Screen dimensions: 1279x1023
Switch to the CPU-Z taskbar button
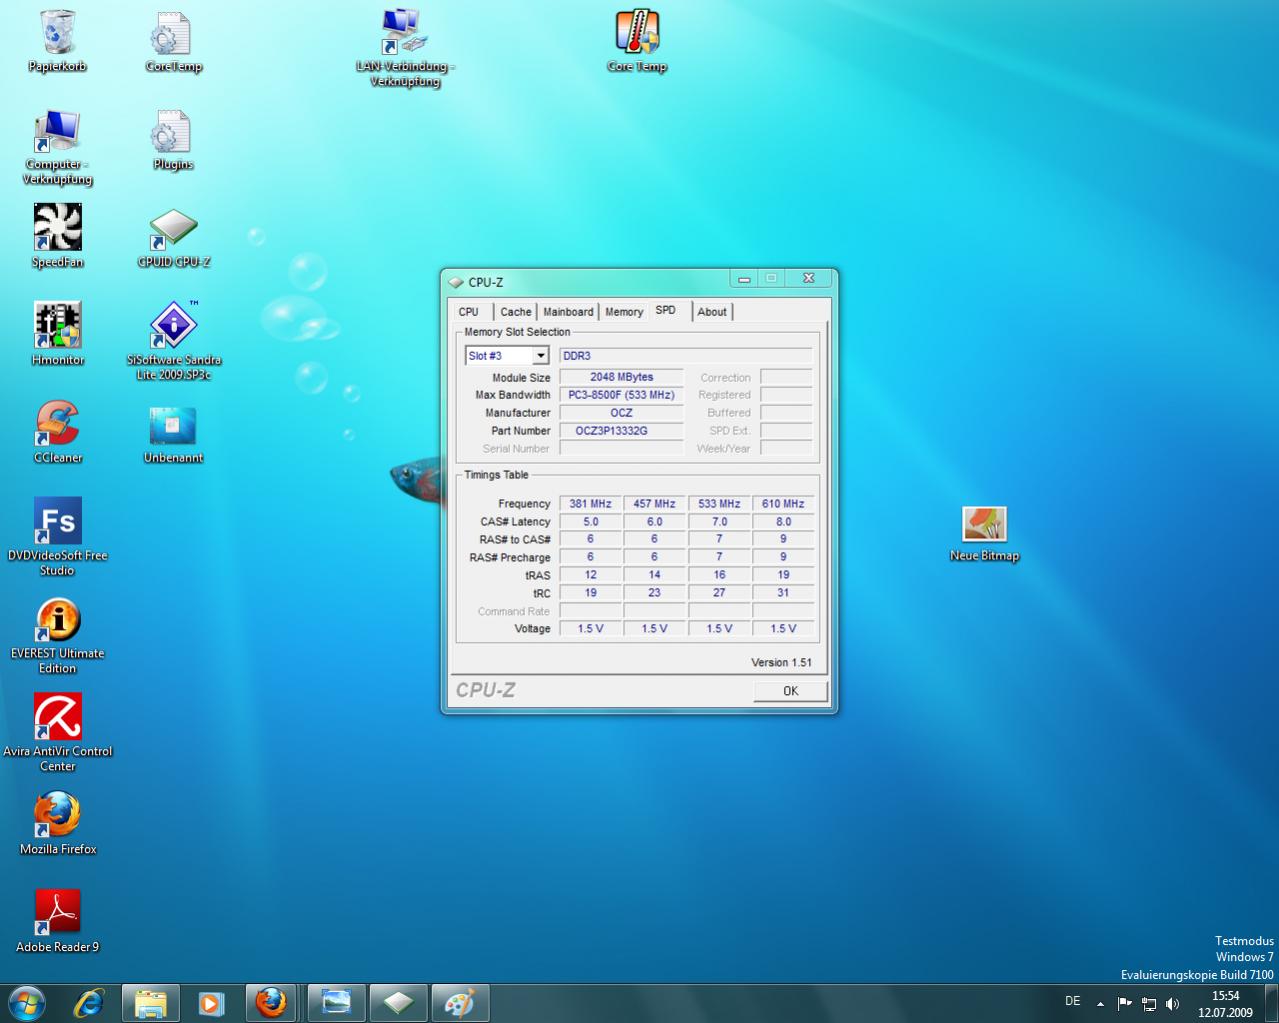click(x=398, y=1002)
